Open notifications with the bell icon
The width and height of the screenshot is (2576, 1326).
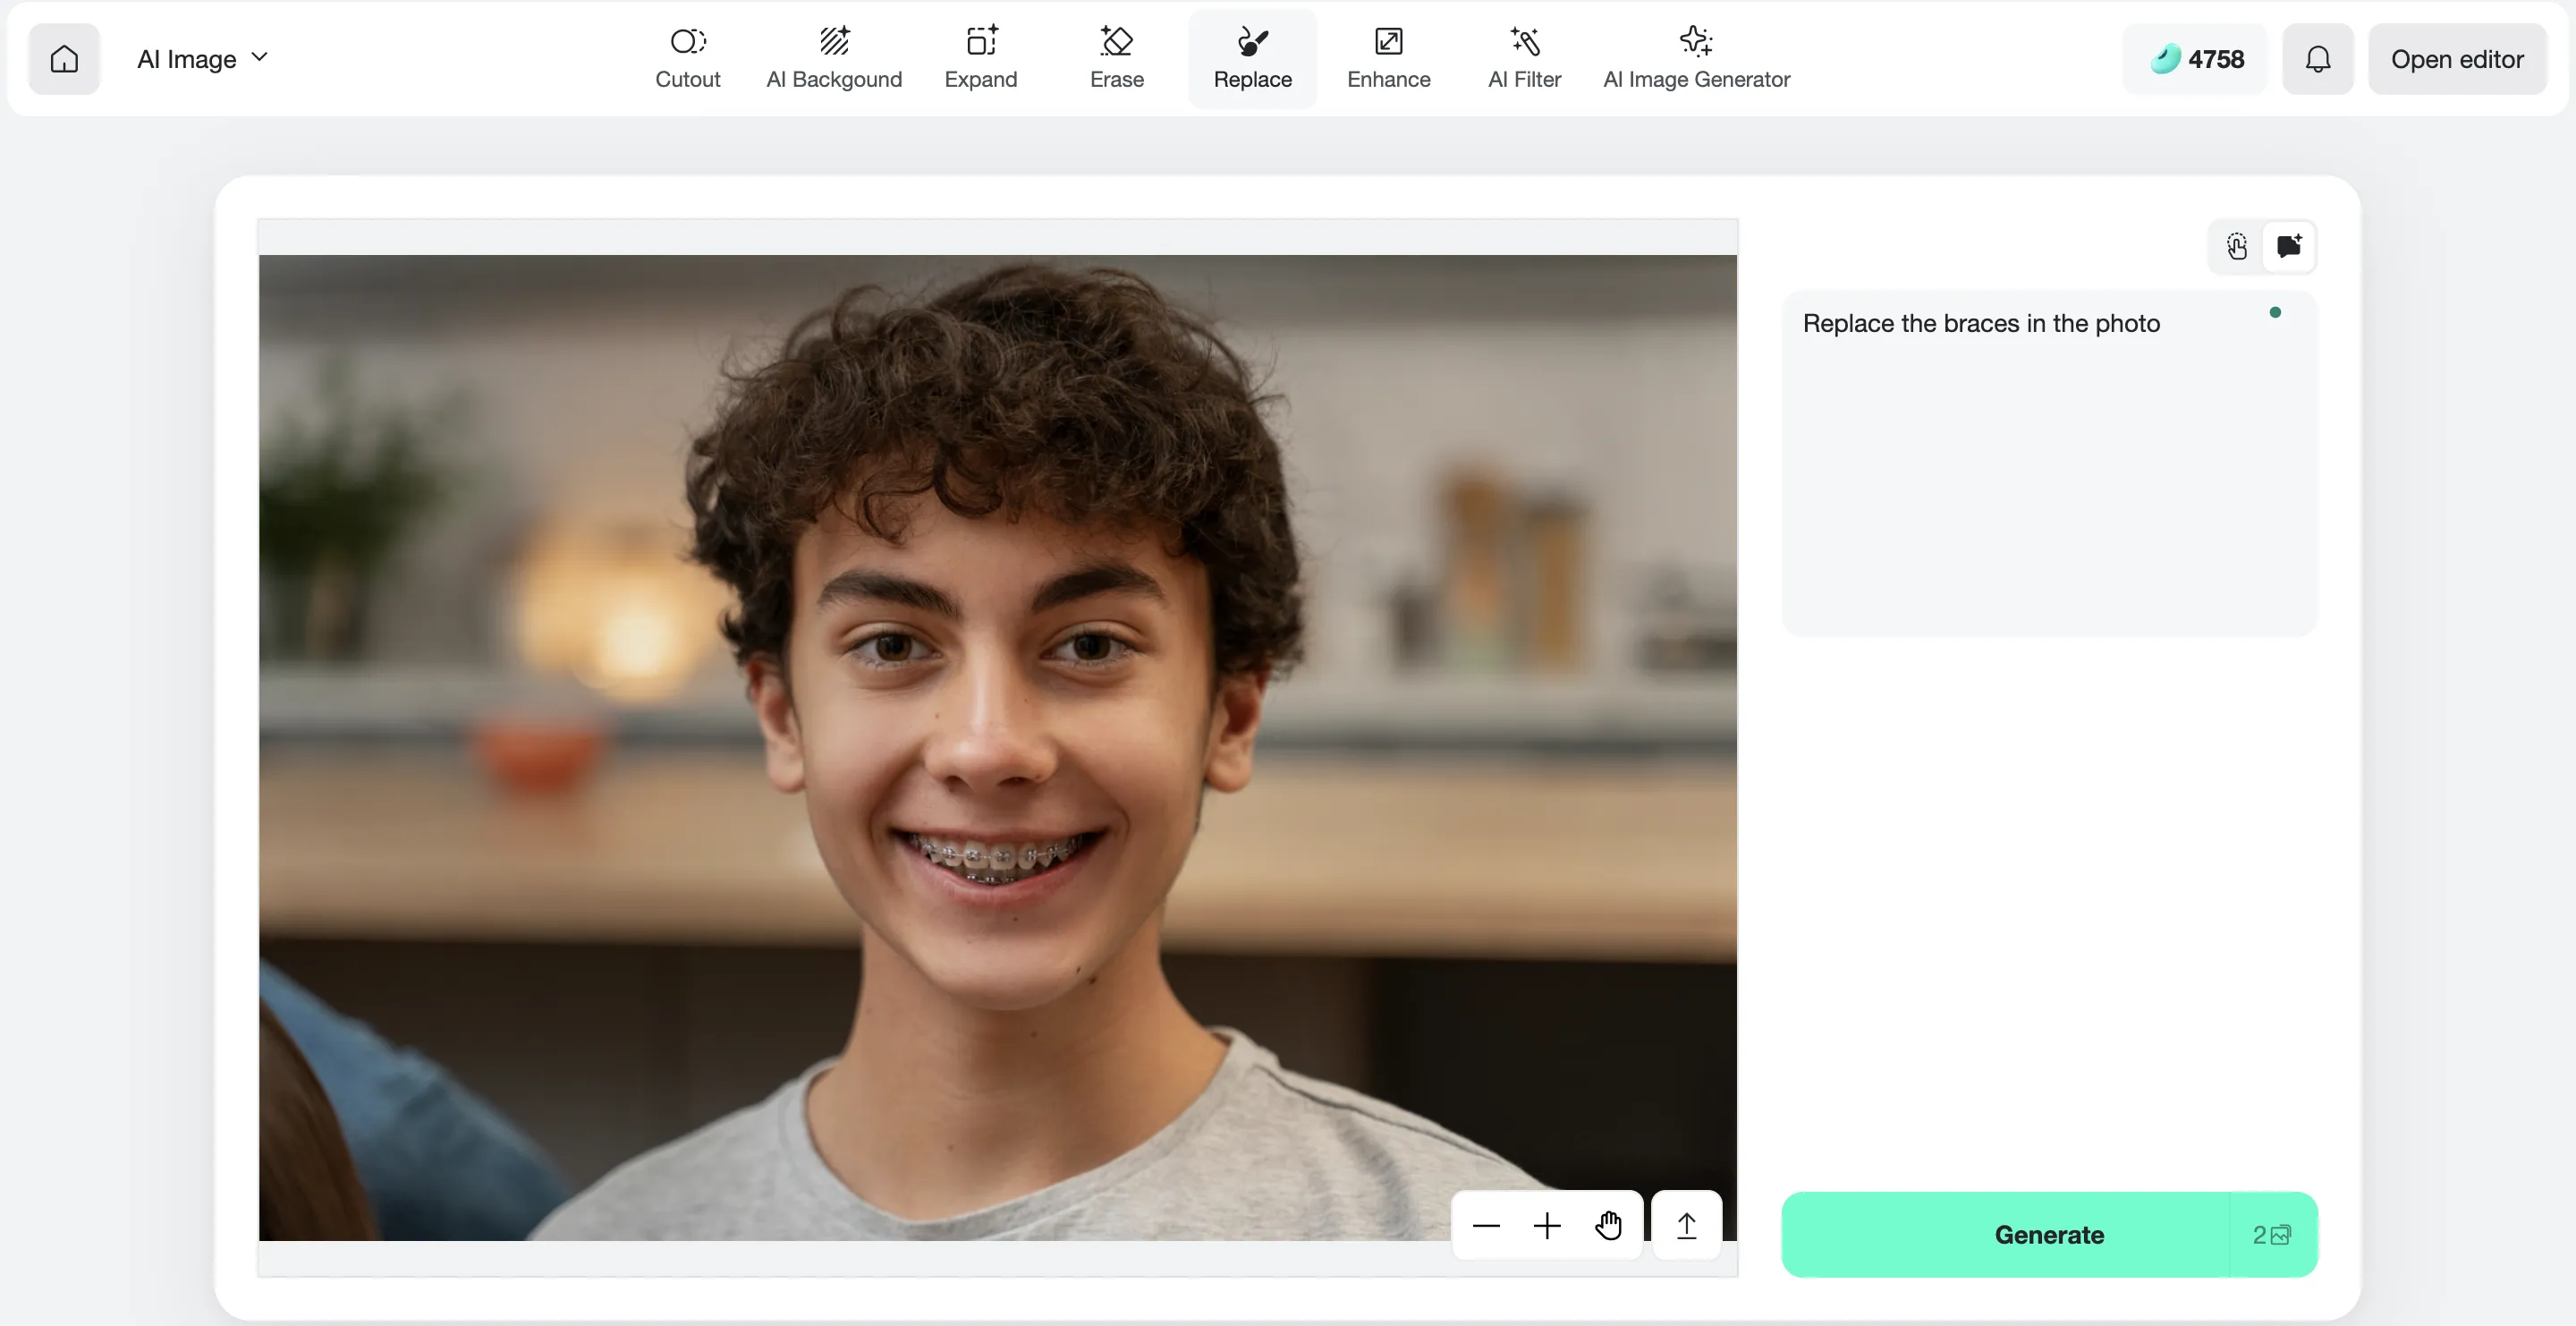[2317, 58]
